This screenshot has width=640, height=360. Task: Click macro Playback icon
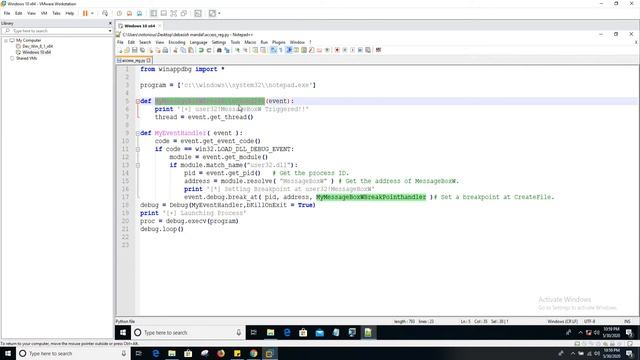[x=353, y=50]
